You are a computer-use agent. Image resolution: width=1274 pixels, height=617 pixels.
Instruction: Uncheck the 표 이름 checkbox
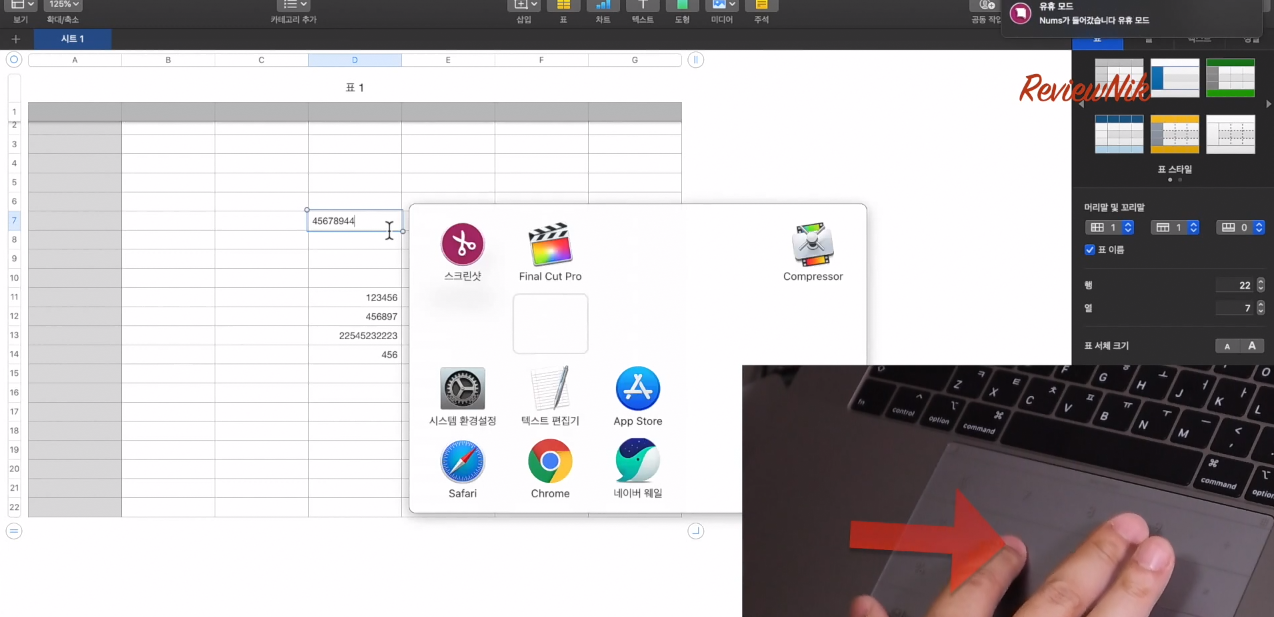point(1090,250)
